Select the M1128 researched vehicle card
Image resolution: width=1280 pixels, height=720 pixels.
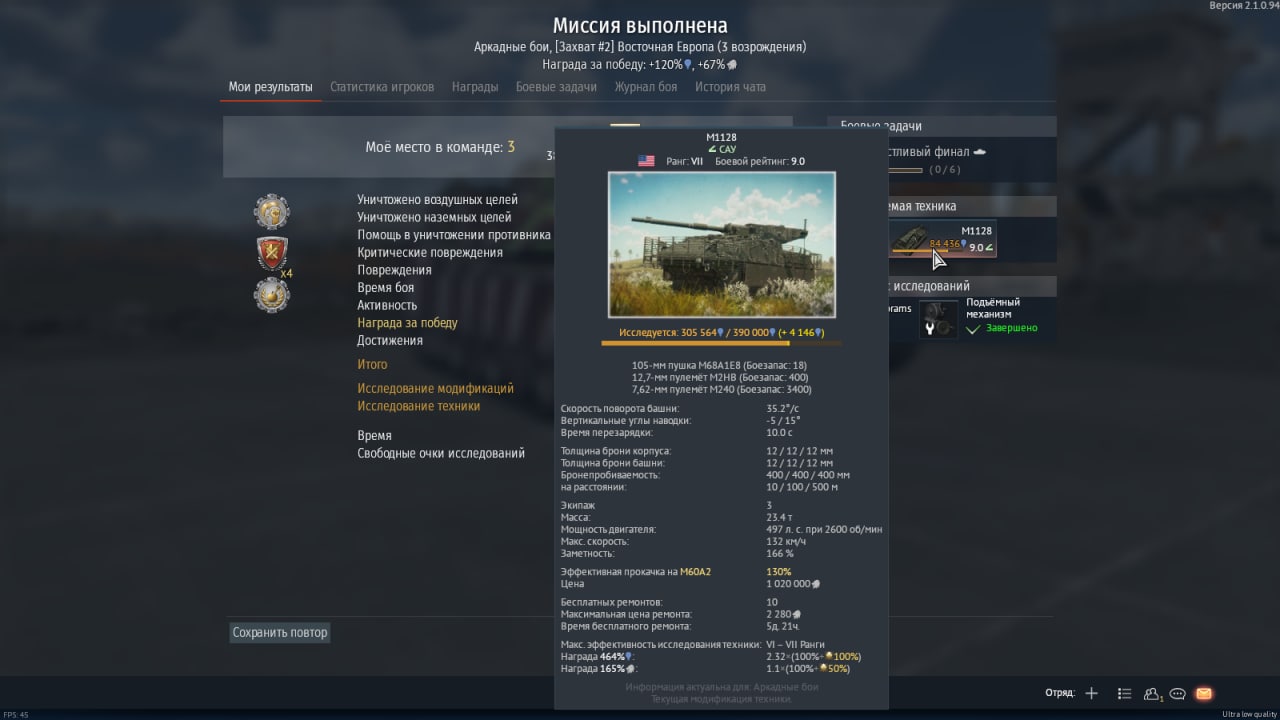pos(942,238)
